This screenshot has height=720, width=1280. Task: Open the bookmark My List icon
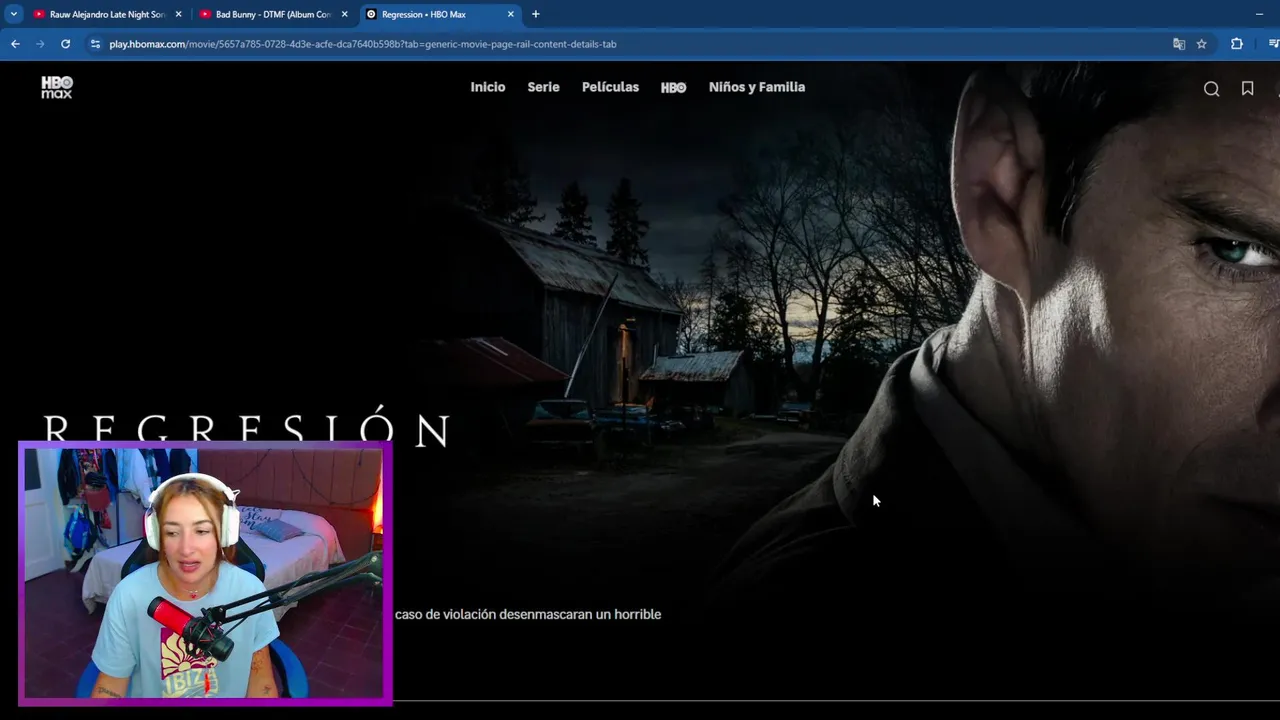point(1247,89)
